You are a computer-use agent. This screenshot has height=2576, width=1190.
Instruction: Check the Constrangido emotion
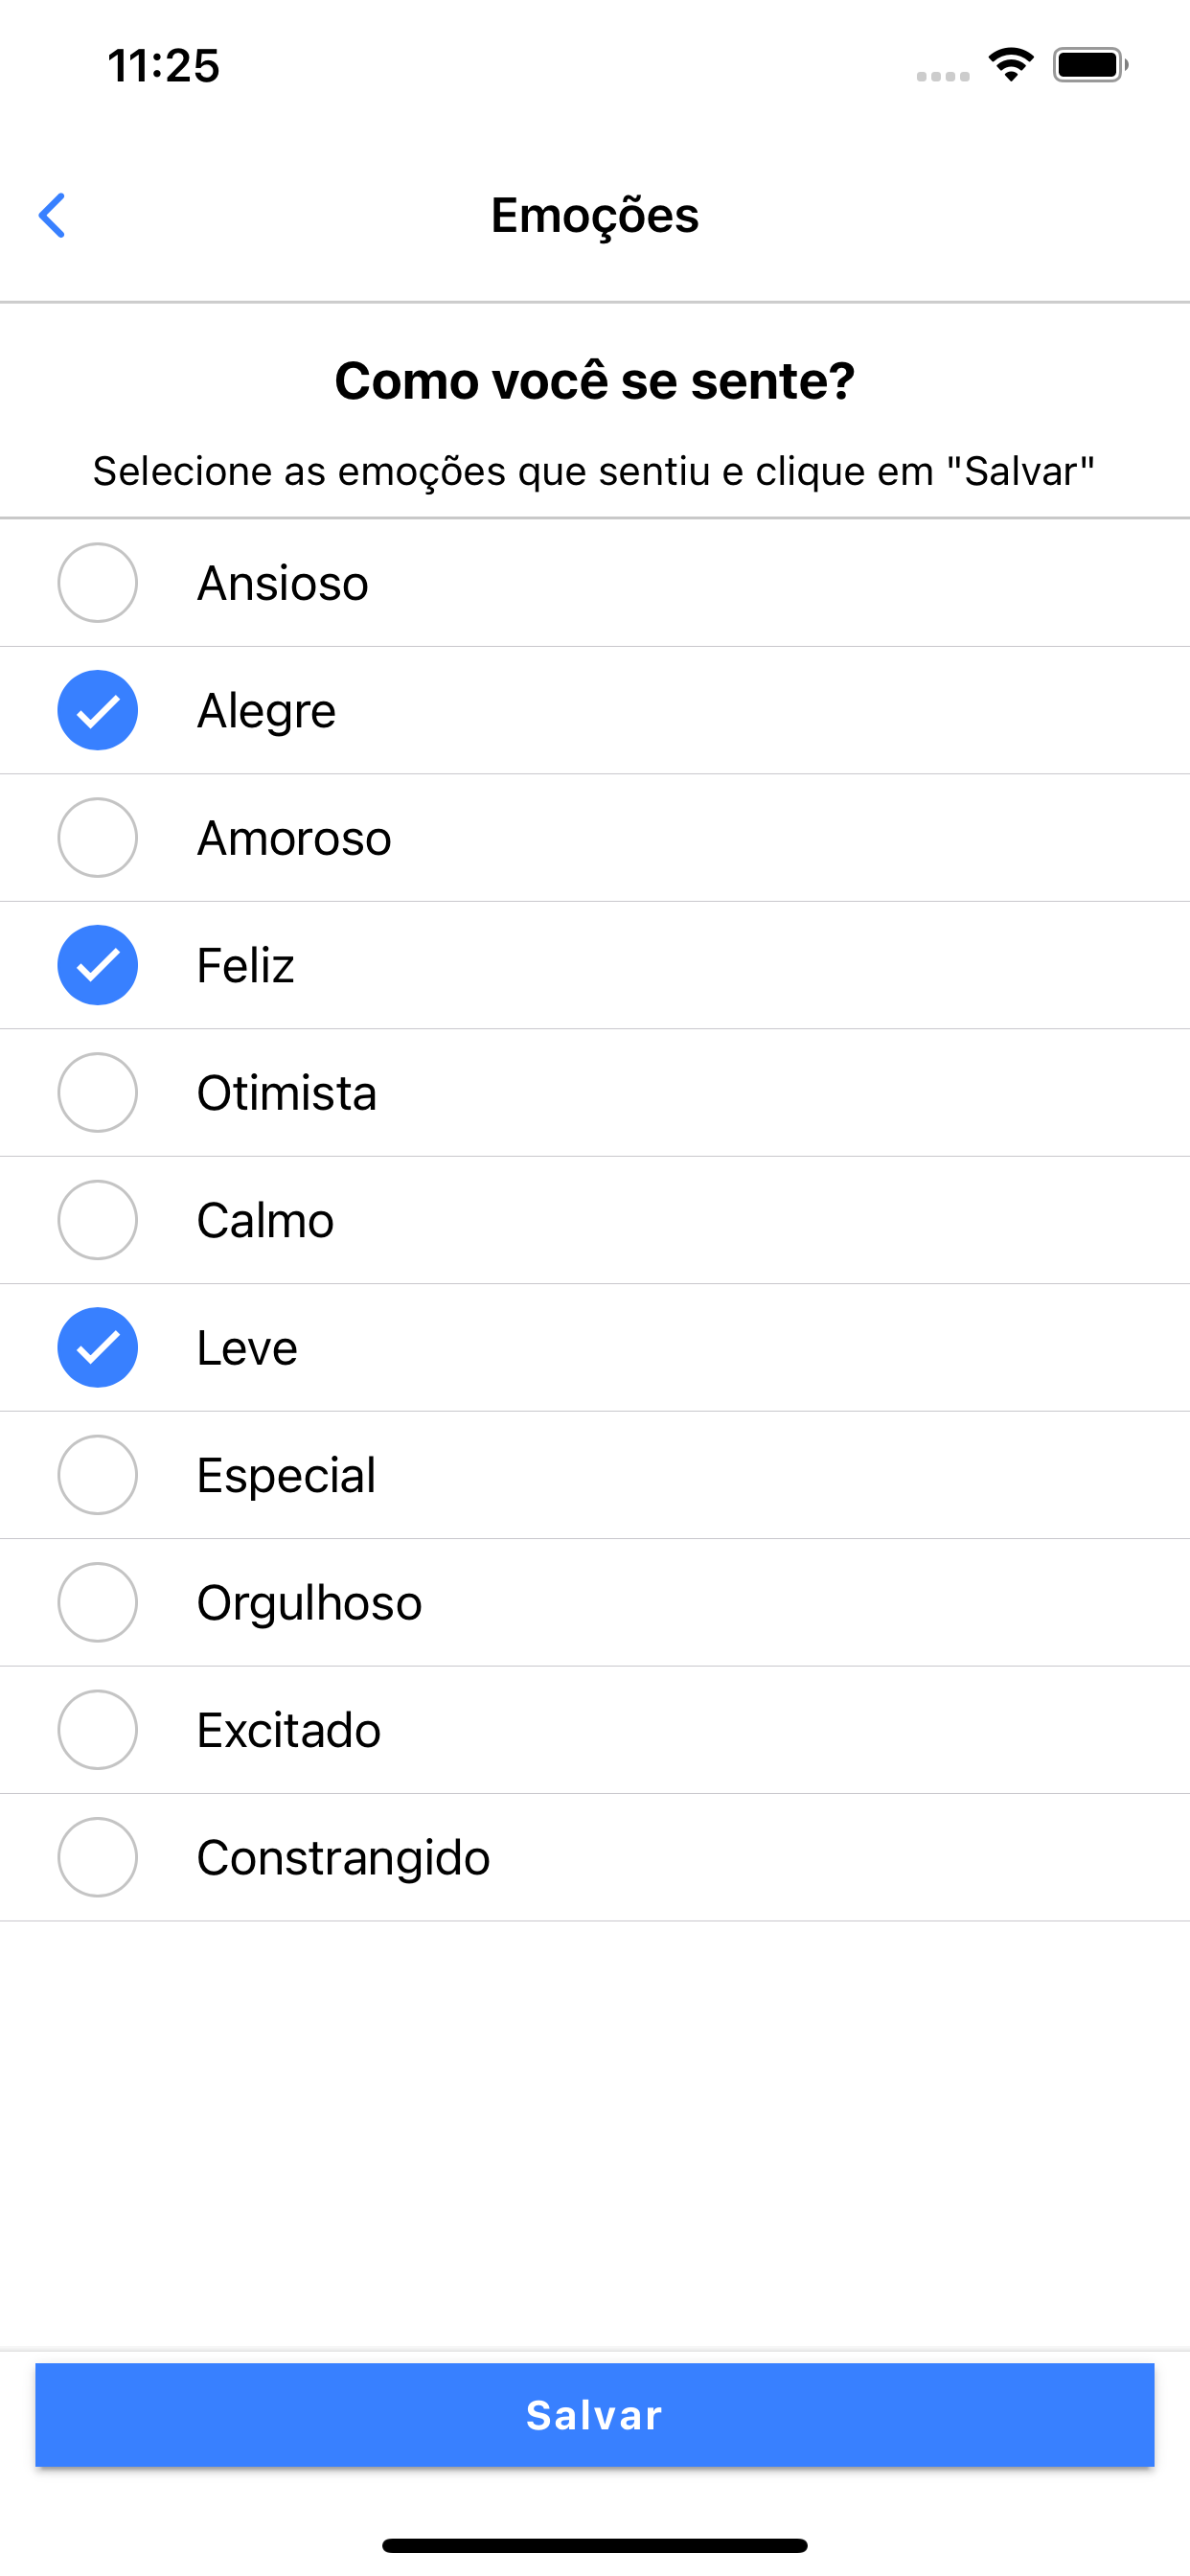[x=97, y=1857]
